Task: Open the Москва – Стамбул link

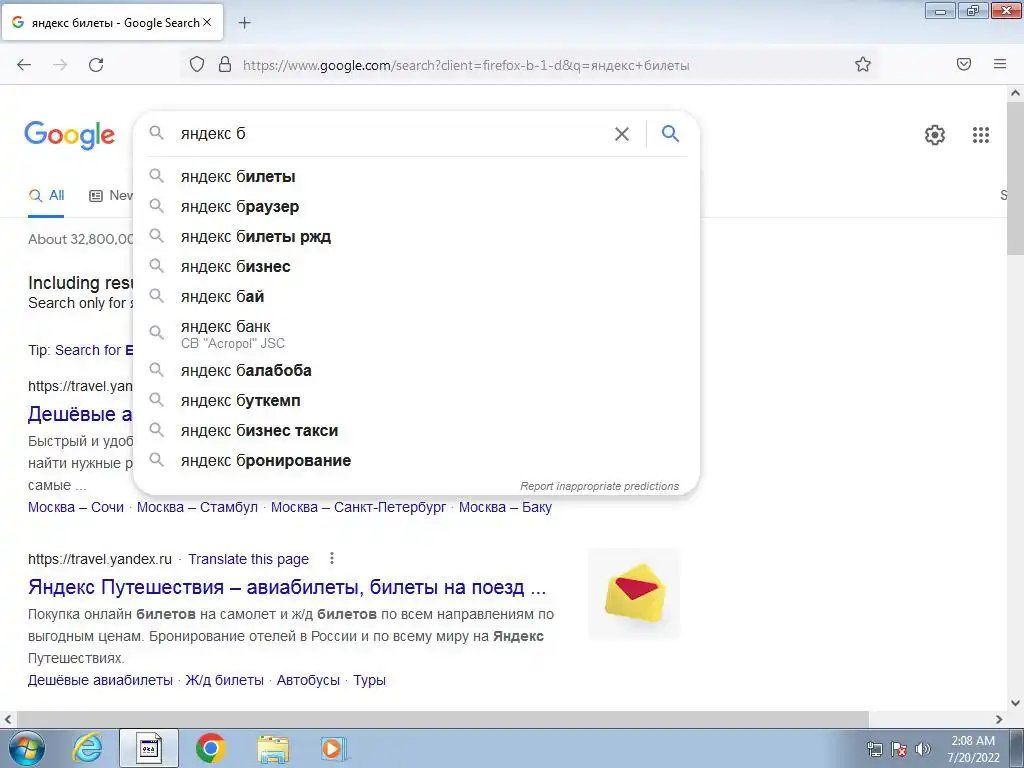Action: pyautogui.click(x=197, y=507)
